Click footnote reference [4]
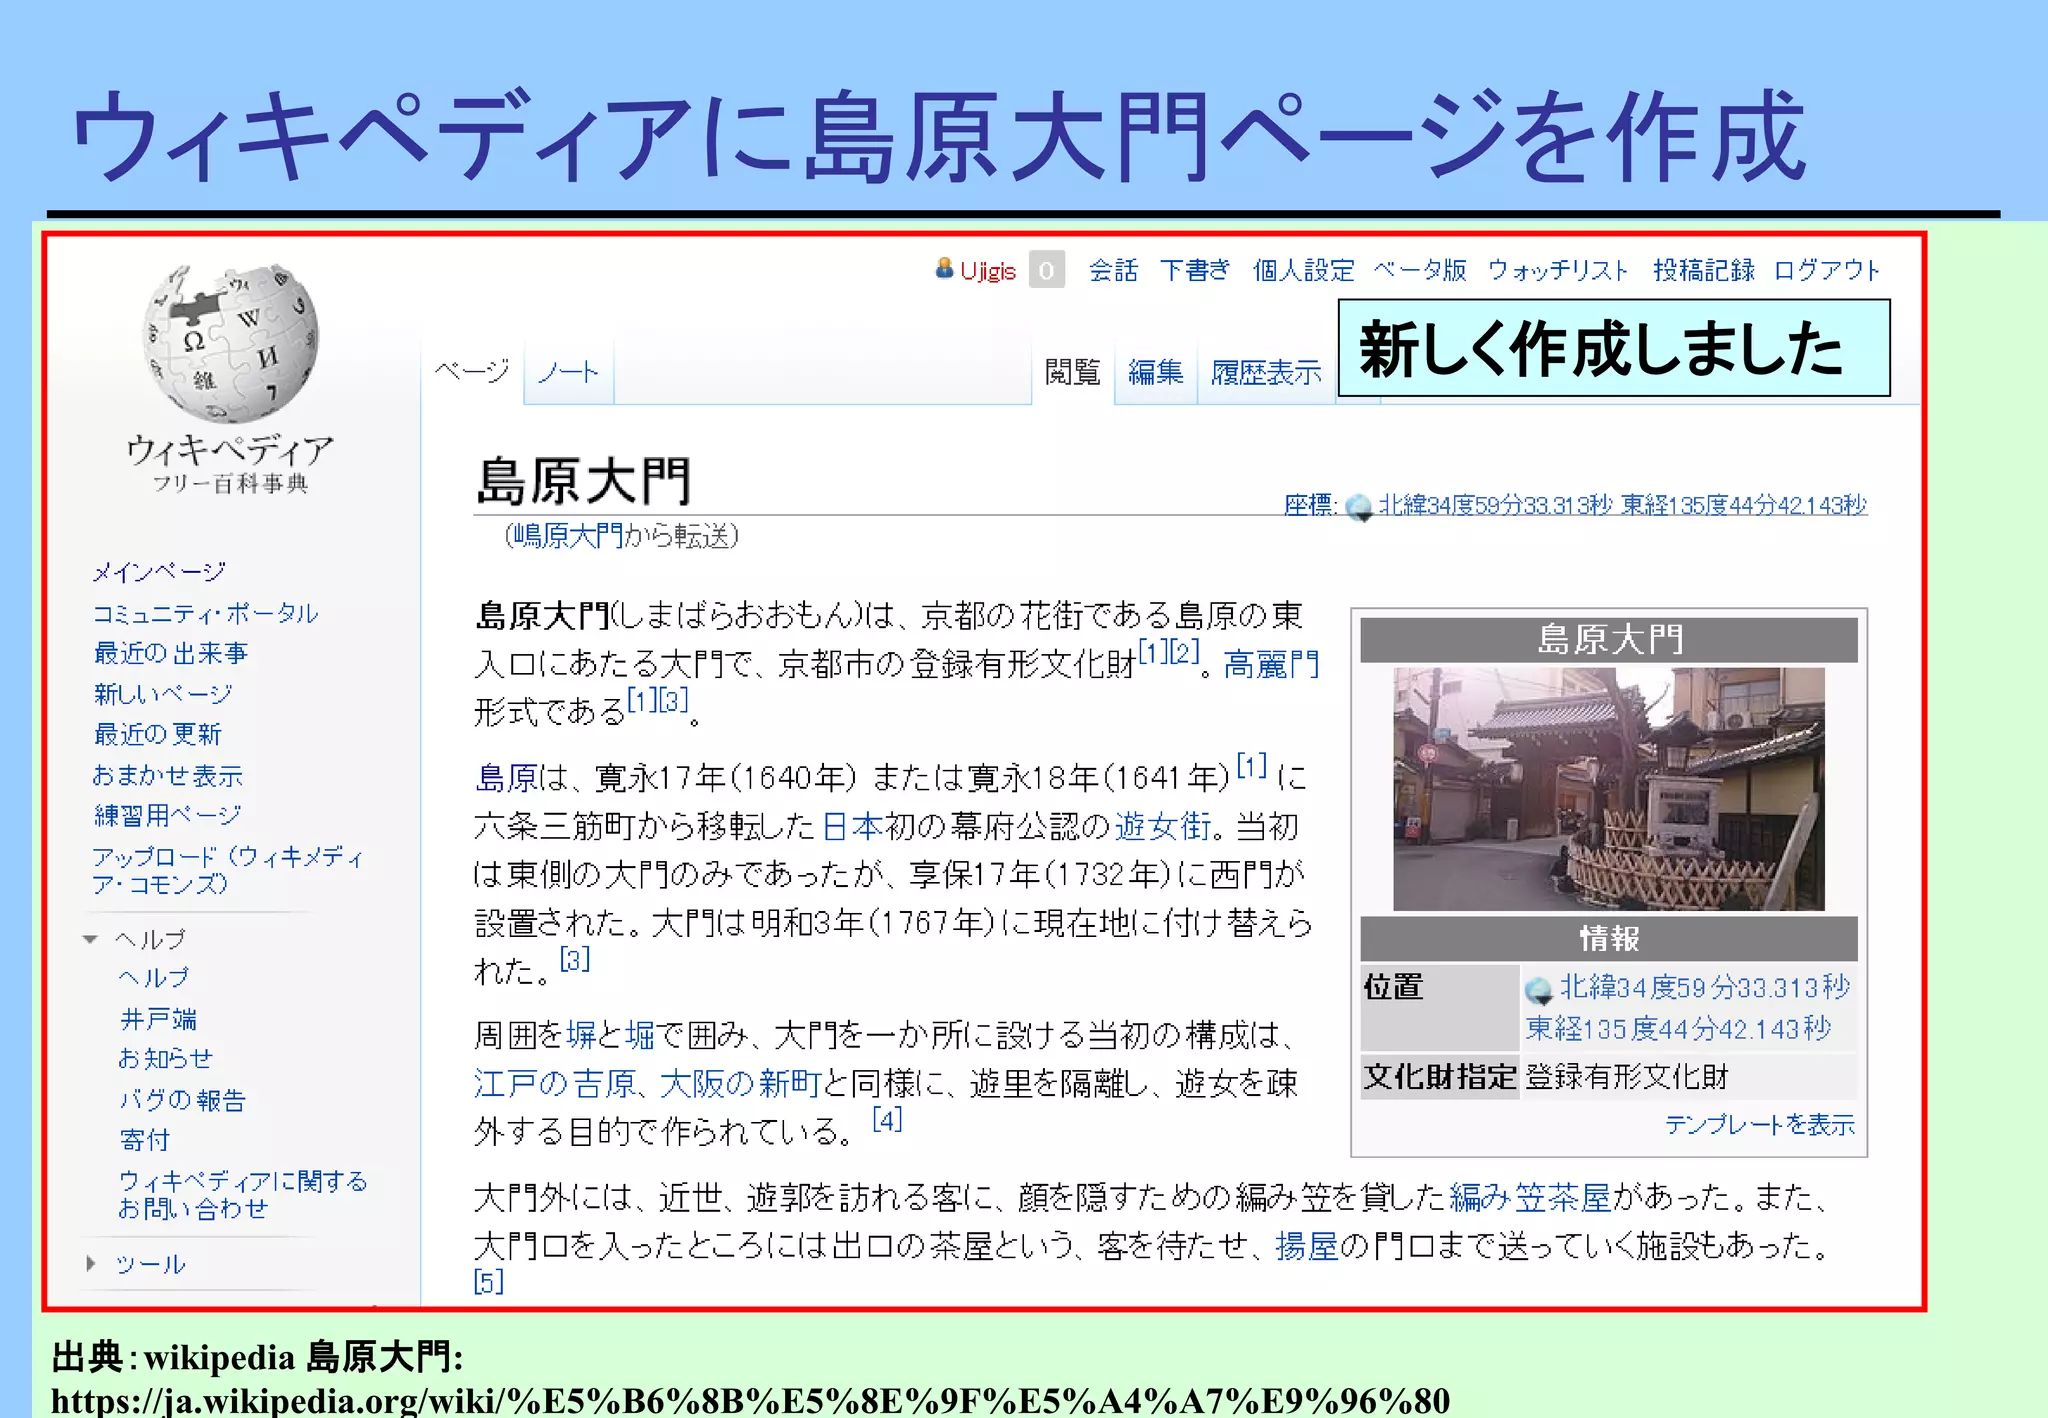Viewport: 2048px width, 1418px height. [x=887, y=1119]
